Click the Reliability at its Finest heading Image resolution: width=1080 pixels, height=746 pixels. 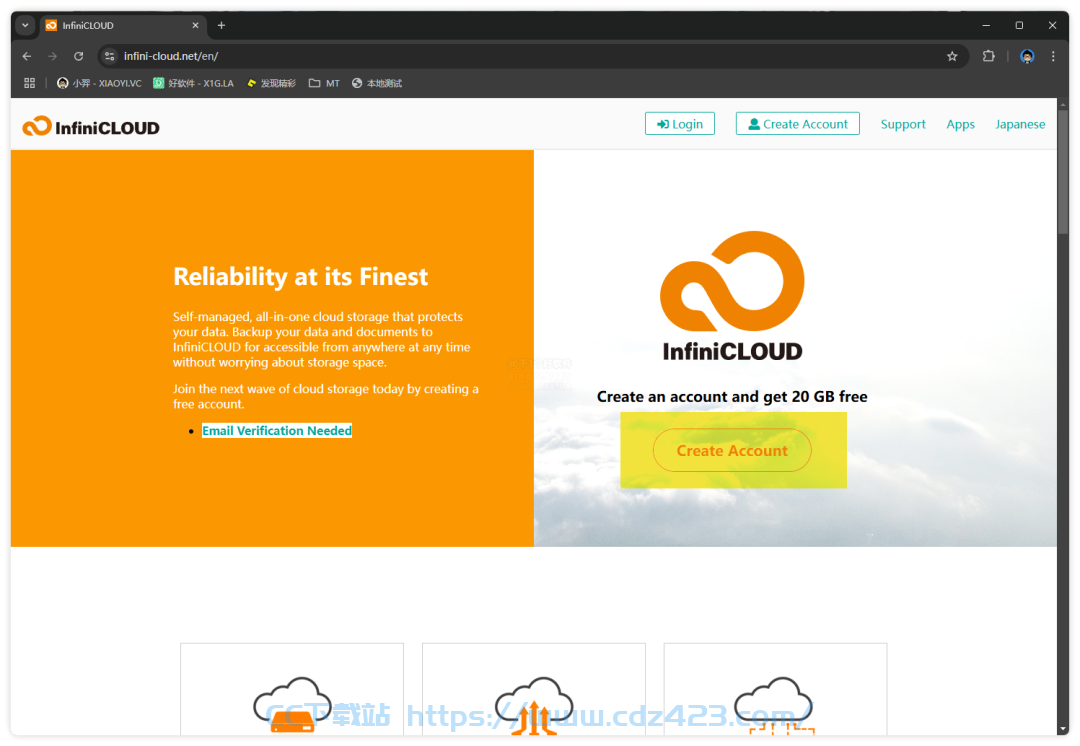coord(300,277)
